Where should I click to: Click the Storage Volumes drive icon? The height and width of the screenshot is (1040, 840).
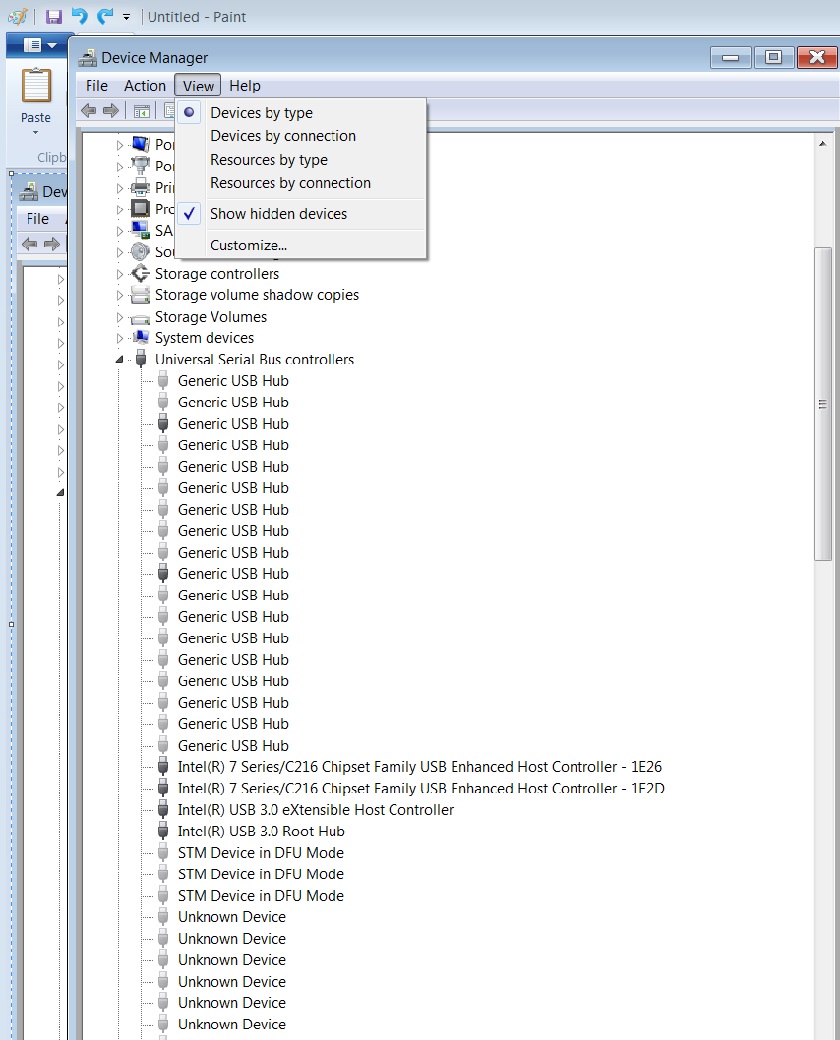[x=141, y=318]
